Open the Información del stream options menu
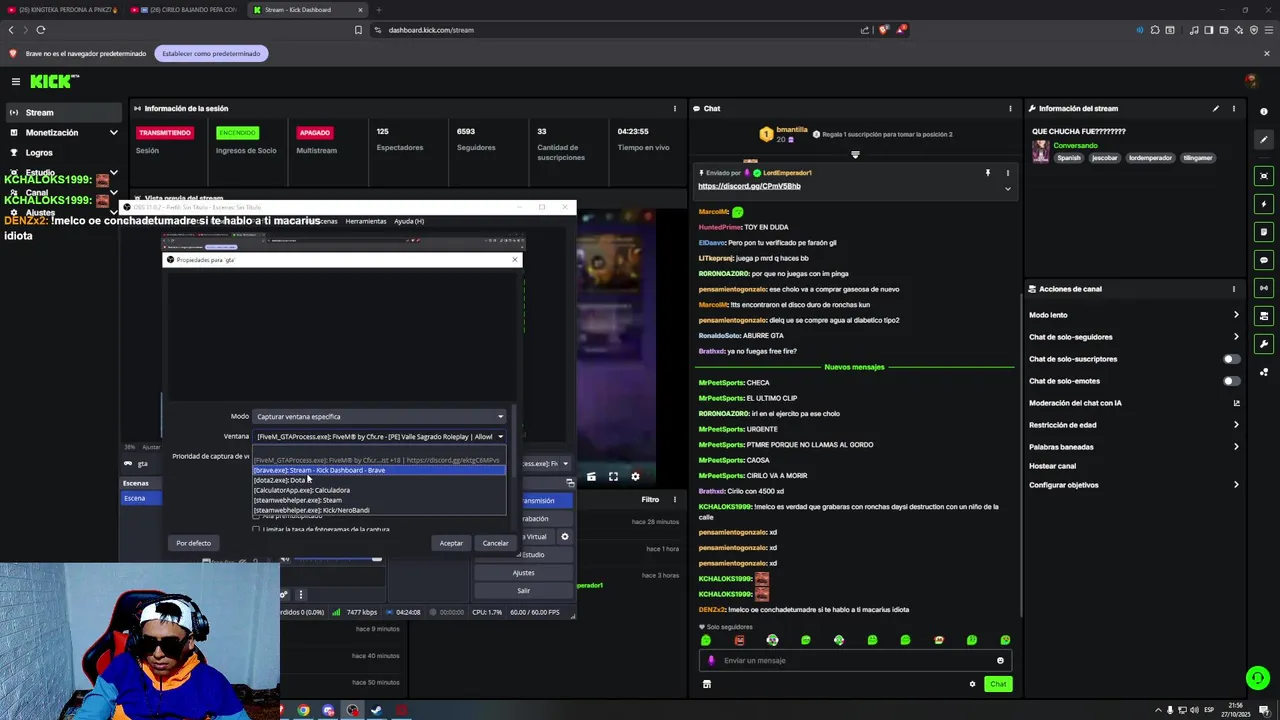 1233,108
